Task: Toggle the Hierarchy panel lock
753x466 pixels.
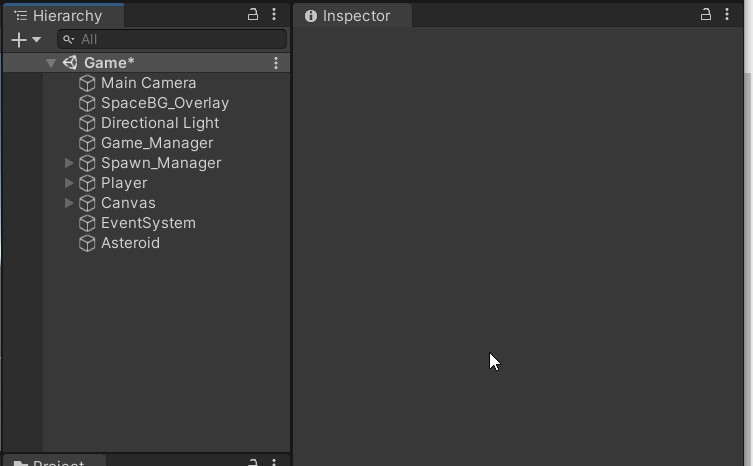Action: tap(253, 15)
